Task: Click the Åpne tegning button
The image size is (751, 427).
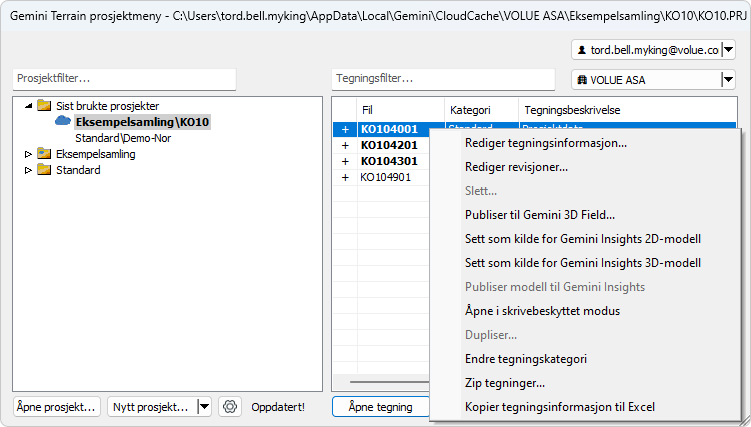Action: [x=380, y=407]
